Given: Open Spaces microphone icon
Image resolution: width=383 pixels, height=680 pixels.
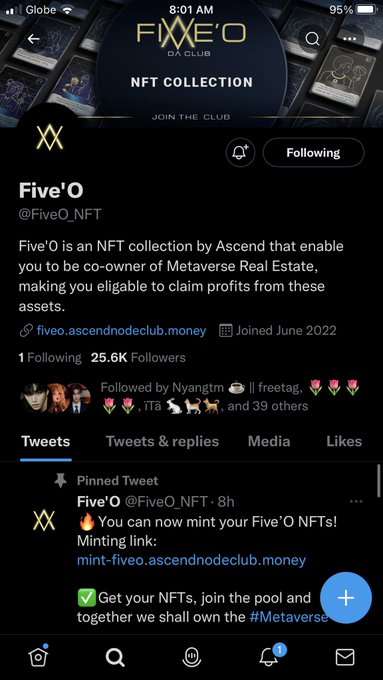Looking at the screenshot, I should [191, 657].
